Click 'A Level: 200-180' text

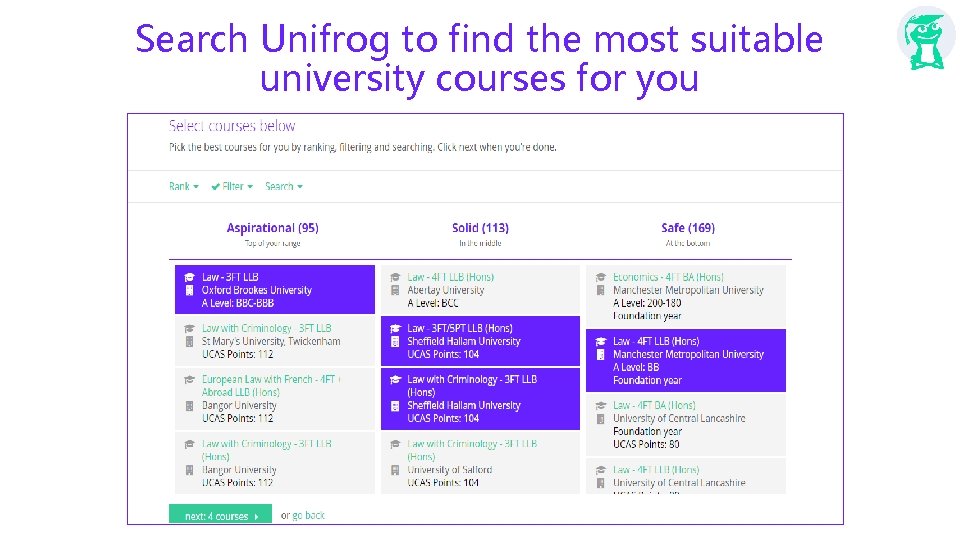(x=647, y=302)
